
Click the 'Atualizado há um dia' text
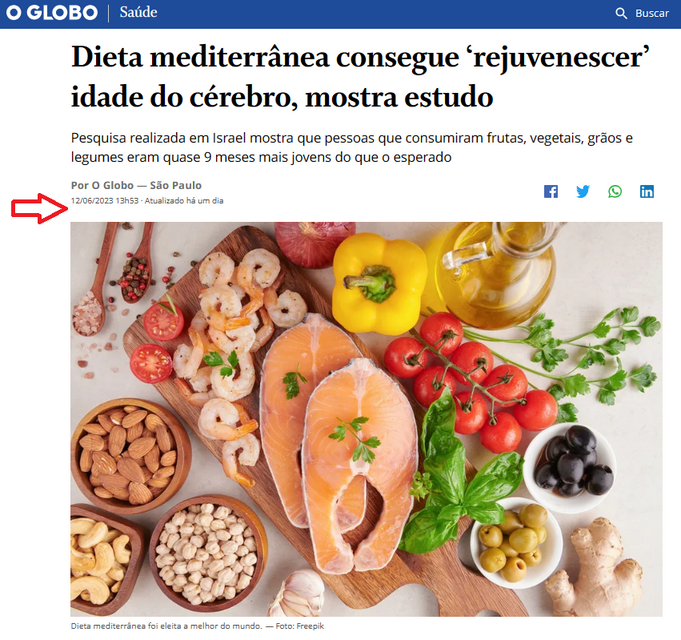point(184,201)
